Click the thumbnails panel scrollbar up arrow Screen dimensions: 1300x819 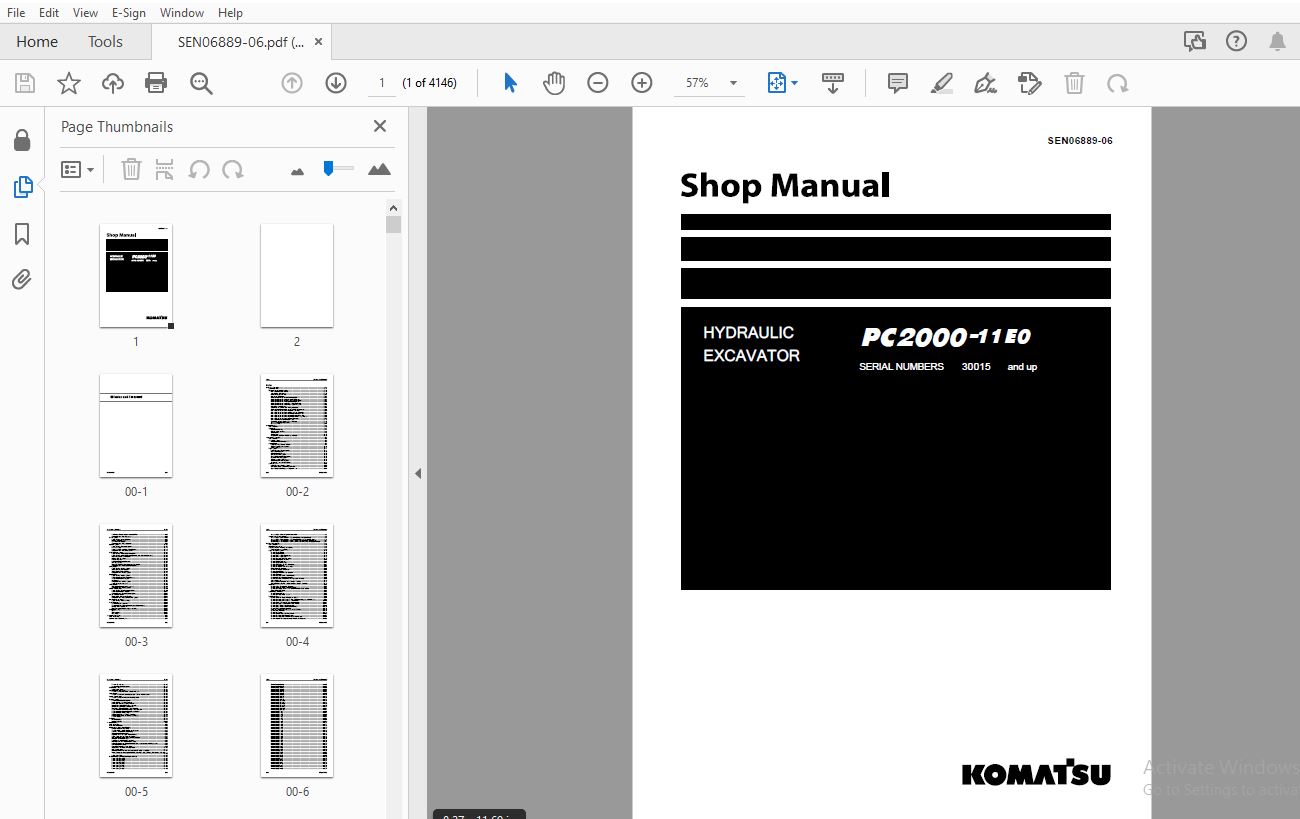(x=394, y=207)
